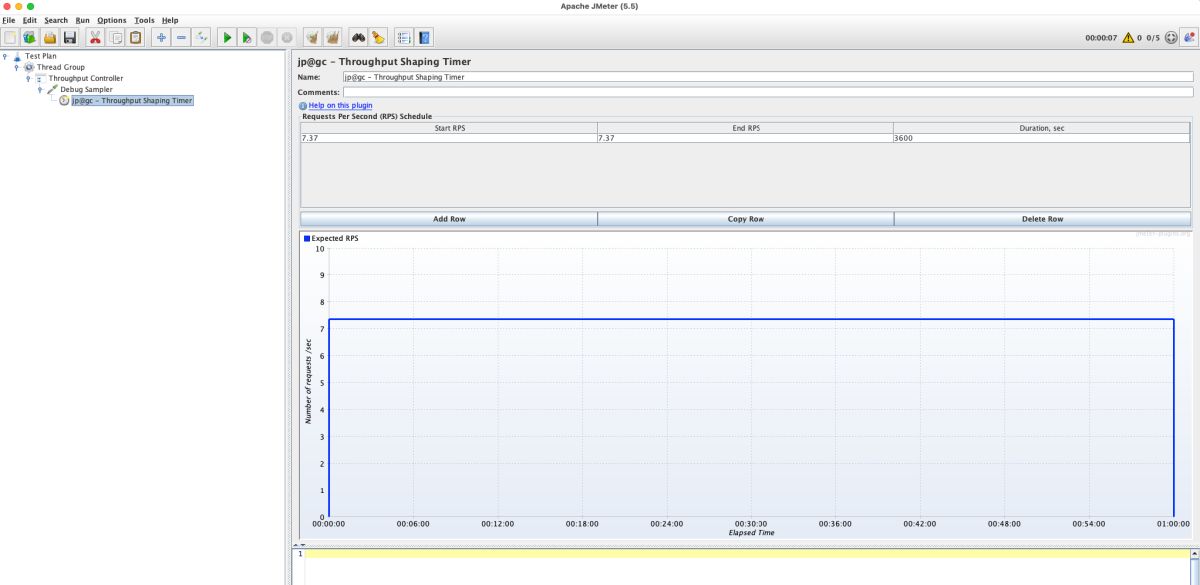Select Test Plan in the tree
This screenshot has width=1200, height=585.
[41, 56]
